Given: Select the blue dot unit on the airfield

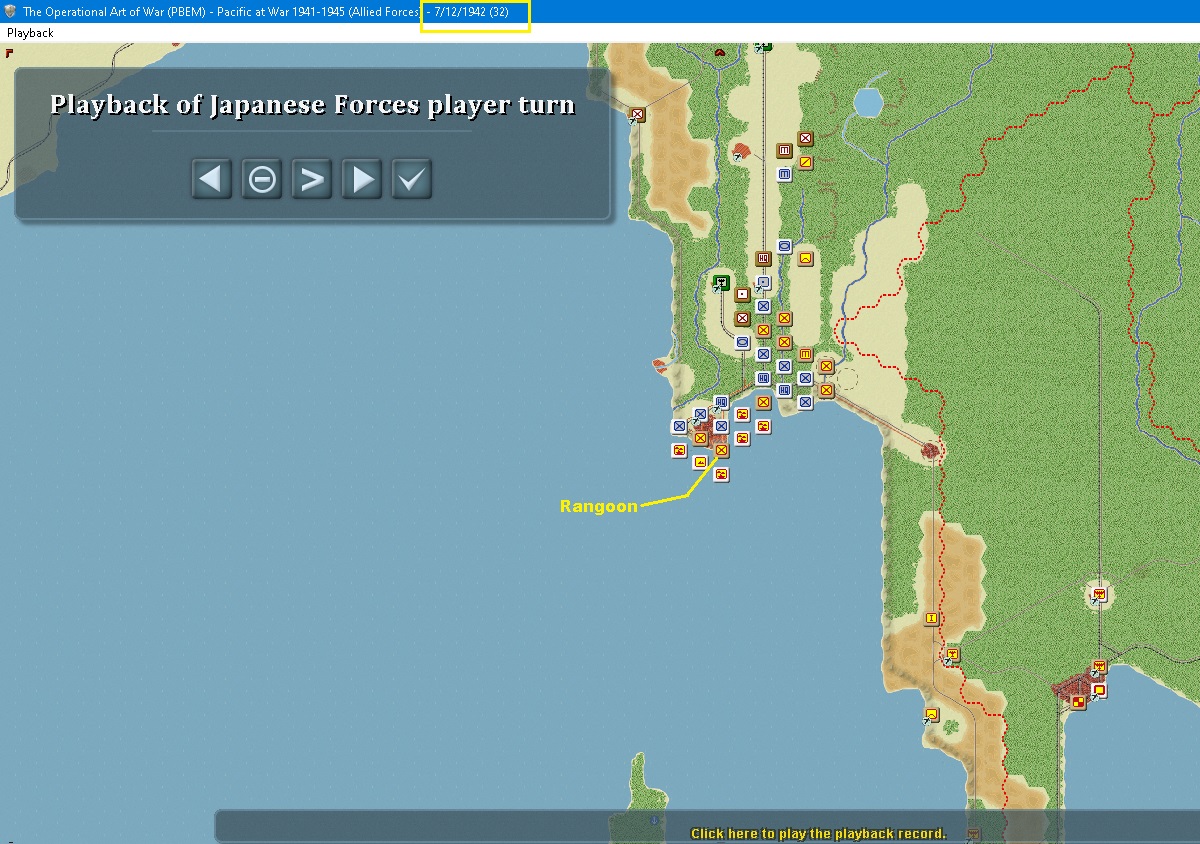Looking at the screenshot, I should (x=763, y=283).
